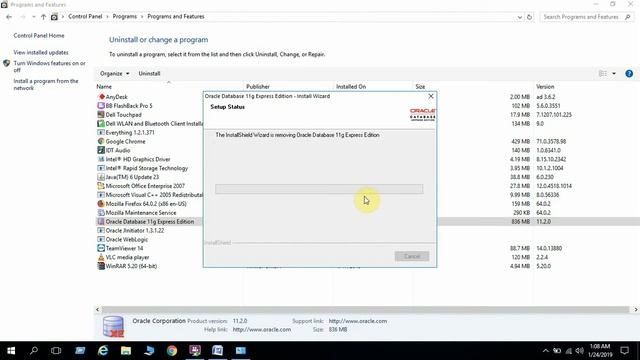640x360 pixels.
Task: Show hidden system tray icons chevron
Action: [546, 351]
